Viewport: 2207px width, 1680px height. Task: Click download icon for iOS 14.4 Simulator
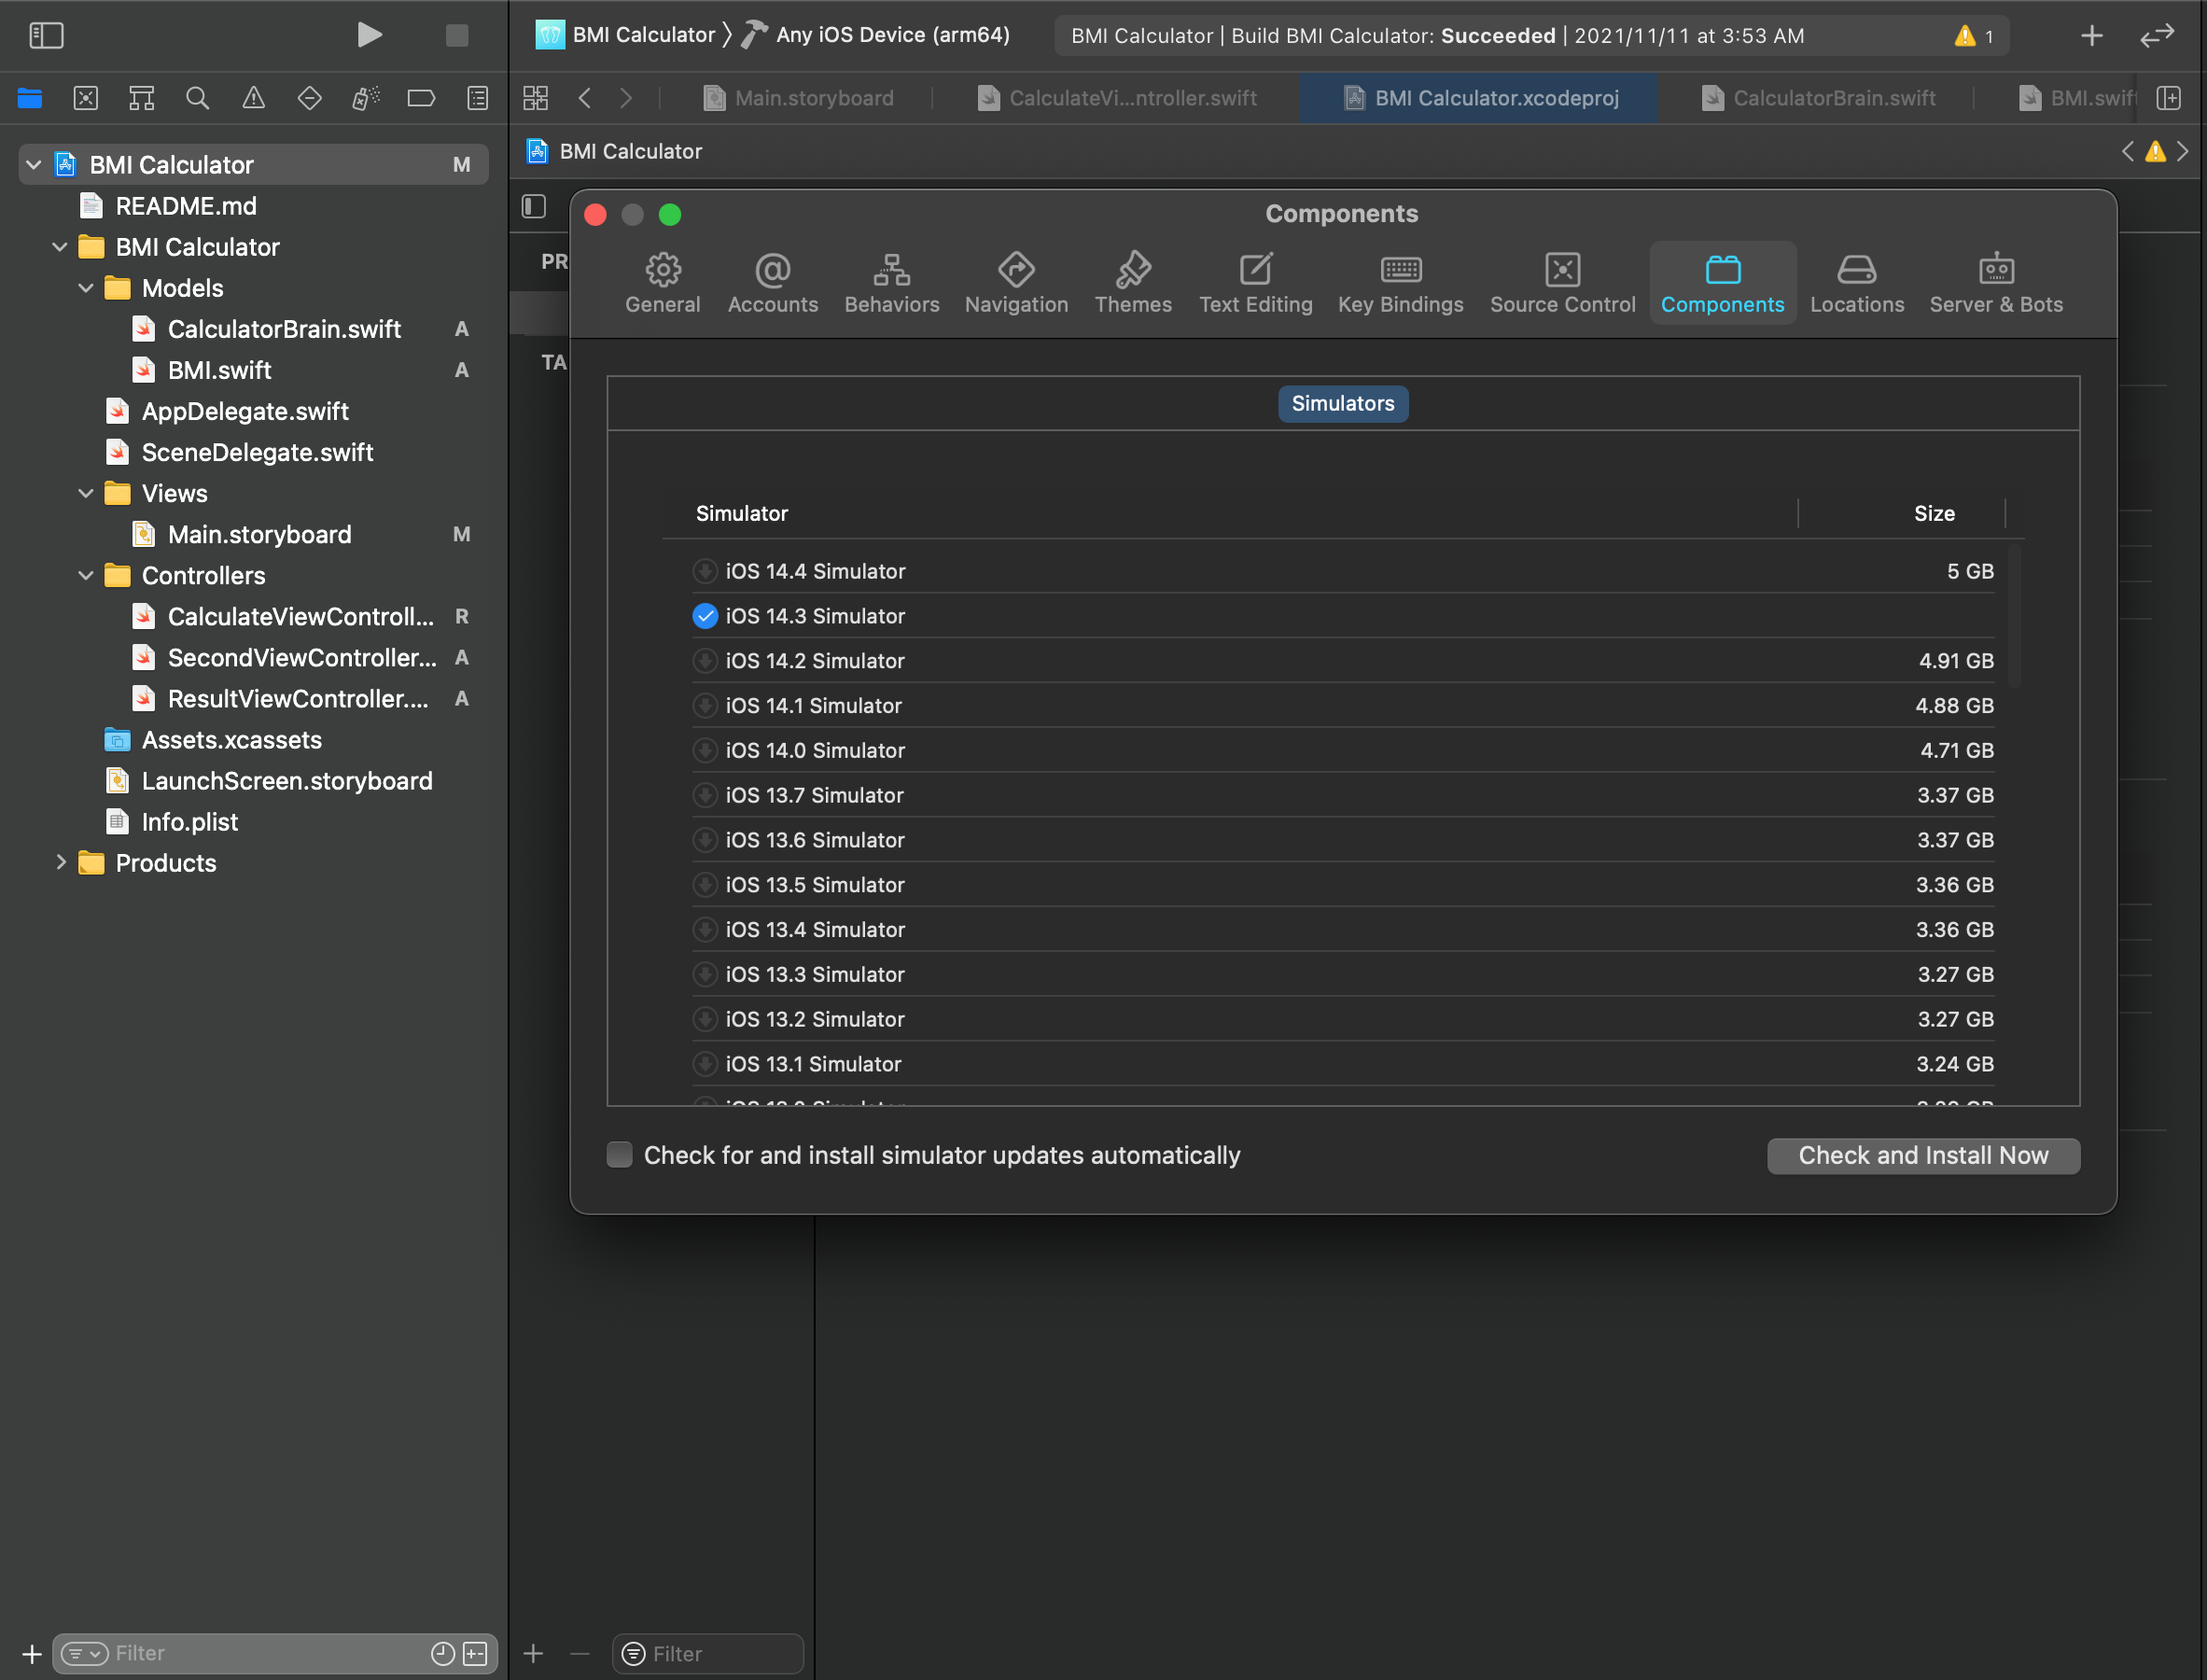[x=705, y=571]
